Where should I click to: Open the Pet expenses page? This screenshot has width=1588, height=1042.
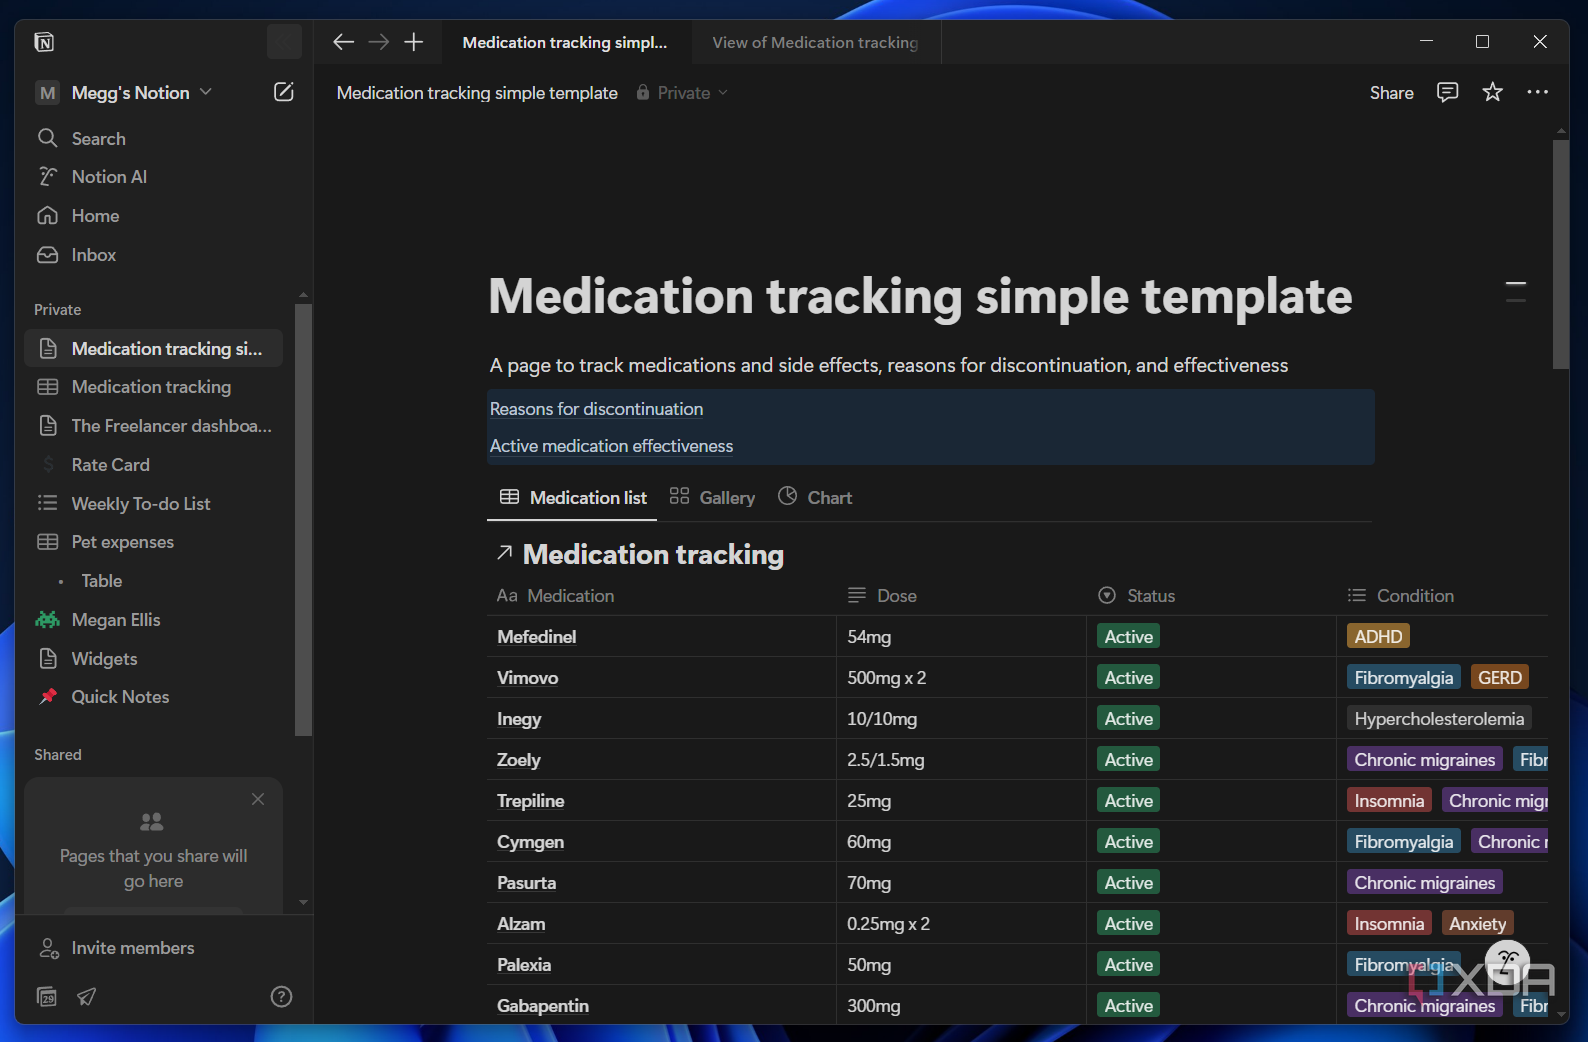tap(154, 542)
